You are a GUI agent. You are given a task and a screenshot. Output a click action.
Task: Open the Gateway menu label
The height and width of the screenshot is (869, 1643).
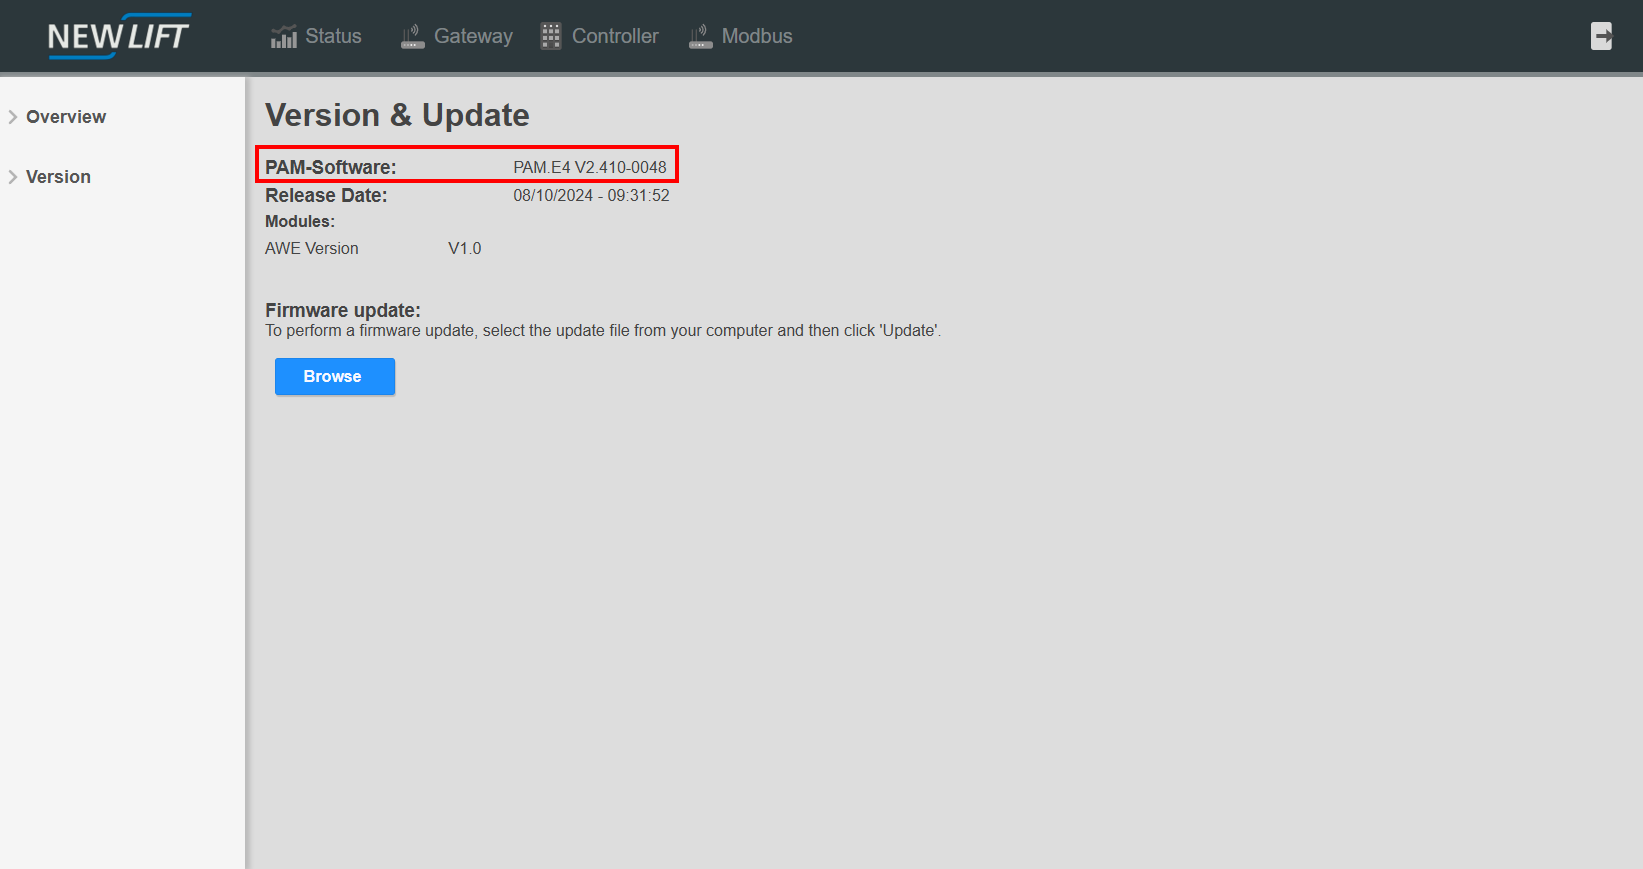(x=473, y=36)
